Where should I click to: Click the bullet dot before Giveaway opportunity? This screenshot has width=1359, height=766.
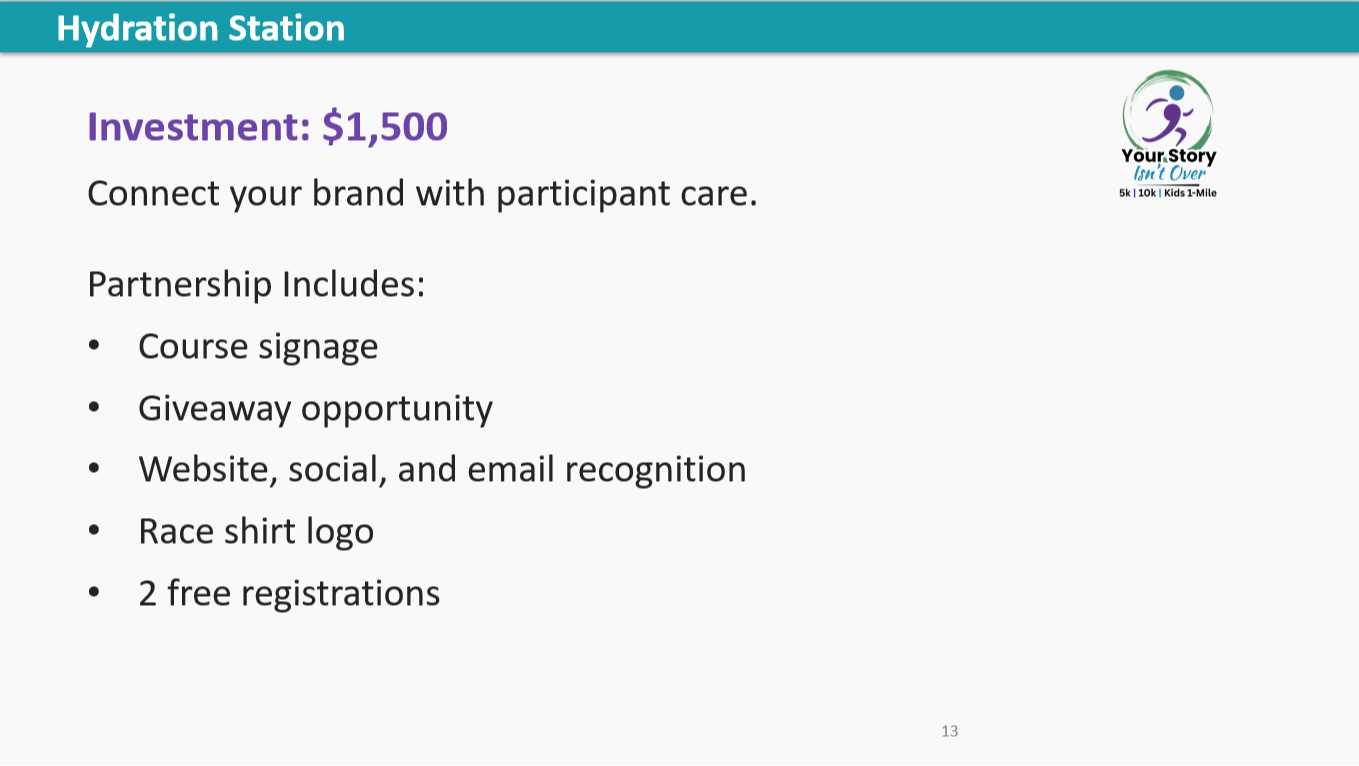[x=94, y=408]
